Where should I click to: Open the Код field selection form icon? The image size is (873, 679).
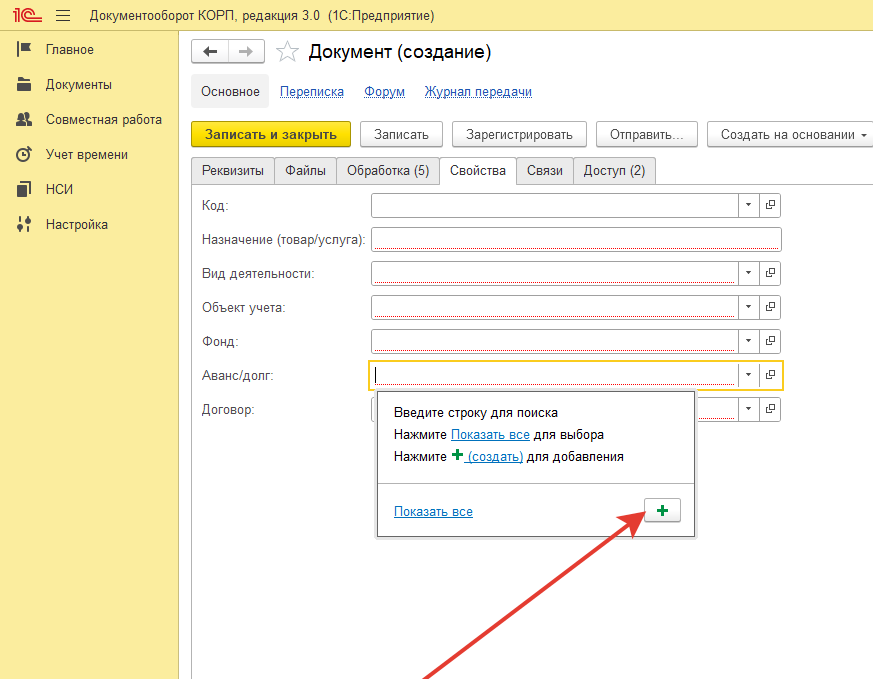[x=770, y=205]
